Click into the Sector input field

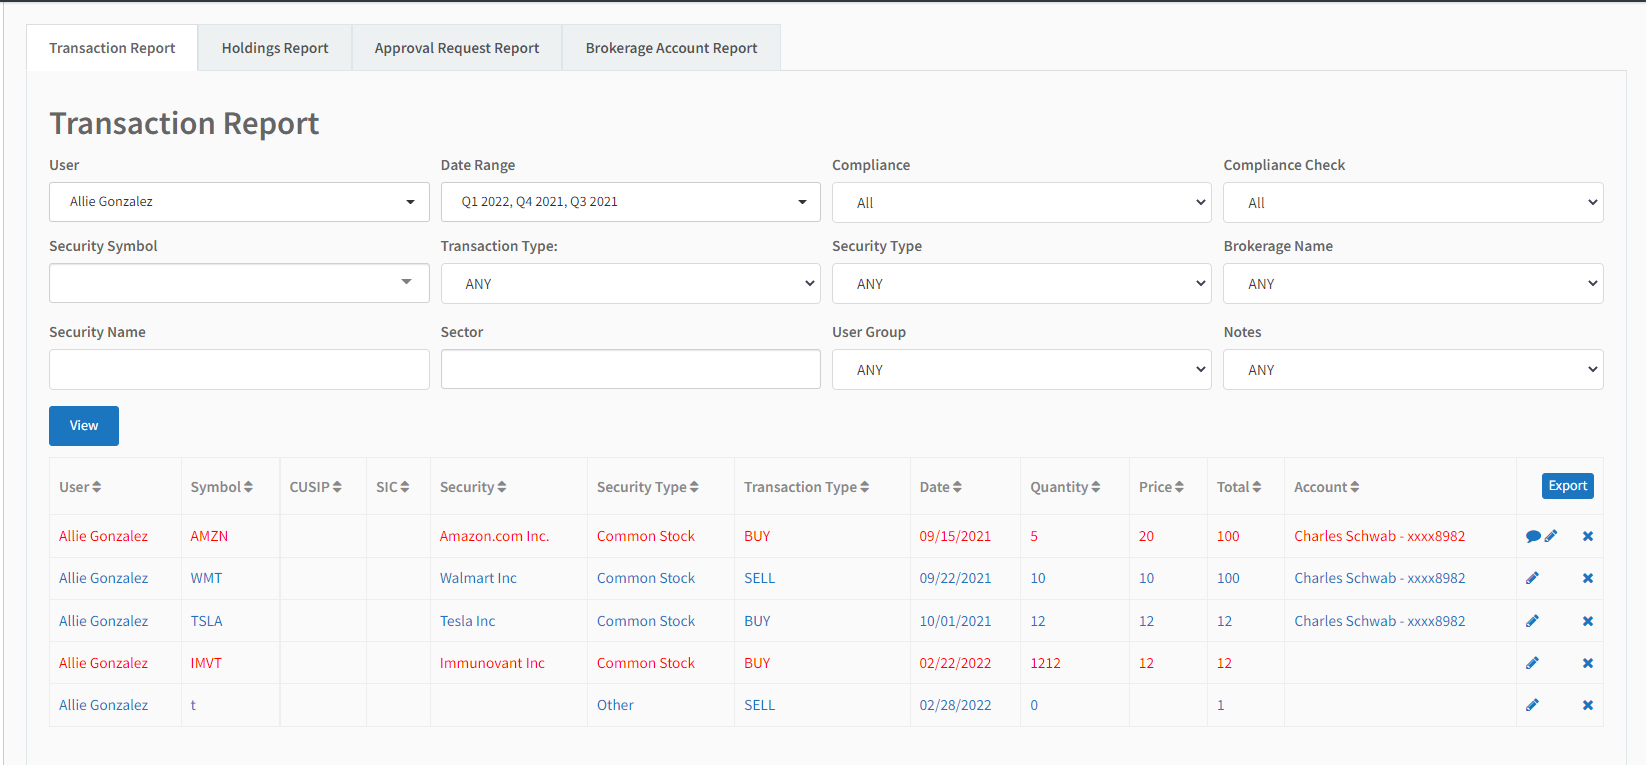pos(630,369)
